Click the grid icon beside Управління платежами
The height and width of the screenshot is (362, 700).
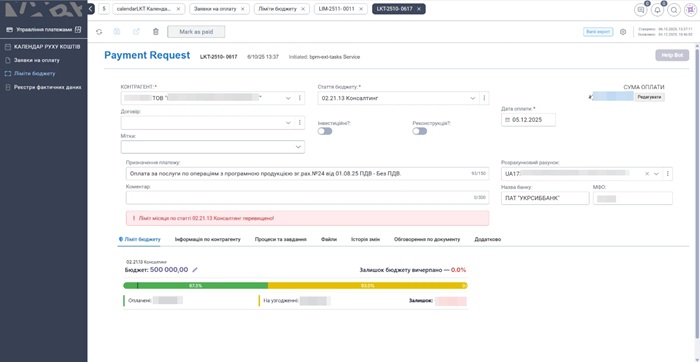click(x=78, y=29)
